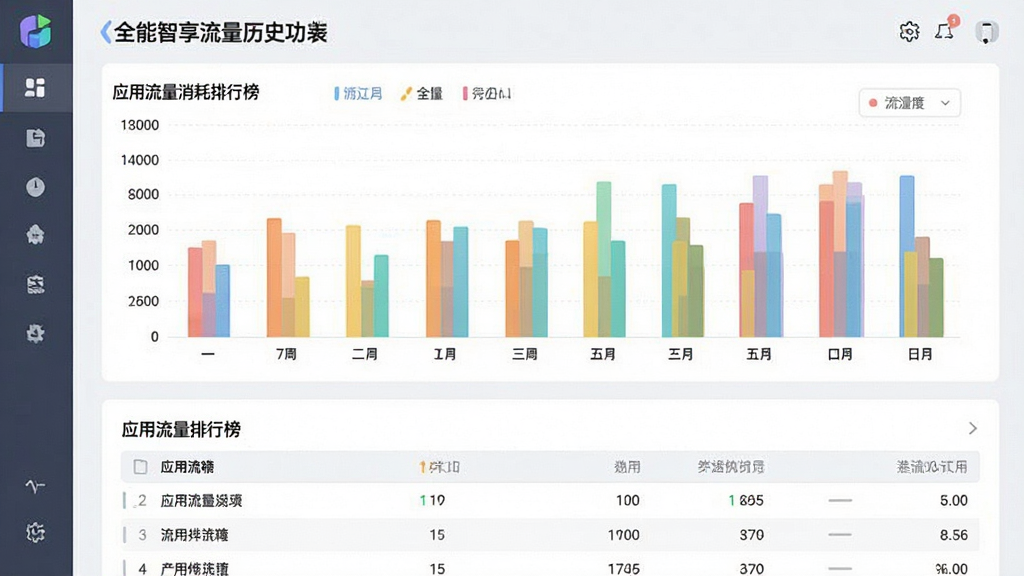The image size is (1024, 576).
Task: Select the row numbered 2 (应用流量)
Action: pyautogui.click(x=551, y=501)
